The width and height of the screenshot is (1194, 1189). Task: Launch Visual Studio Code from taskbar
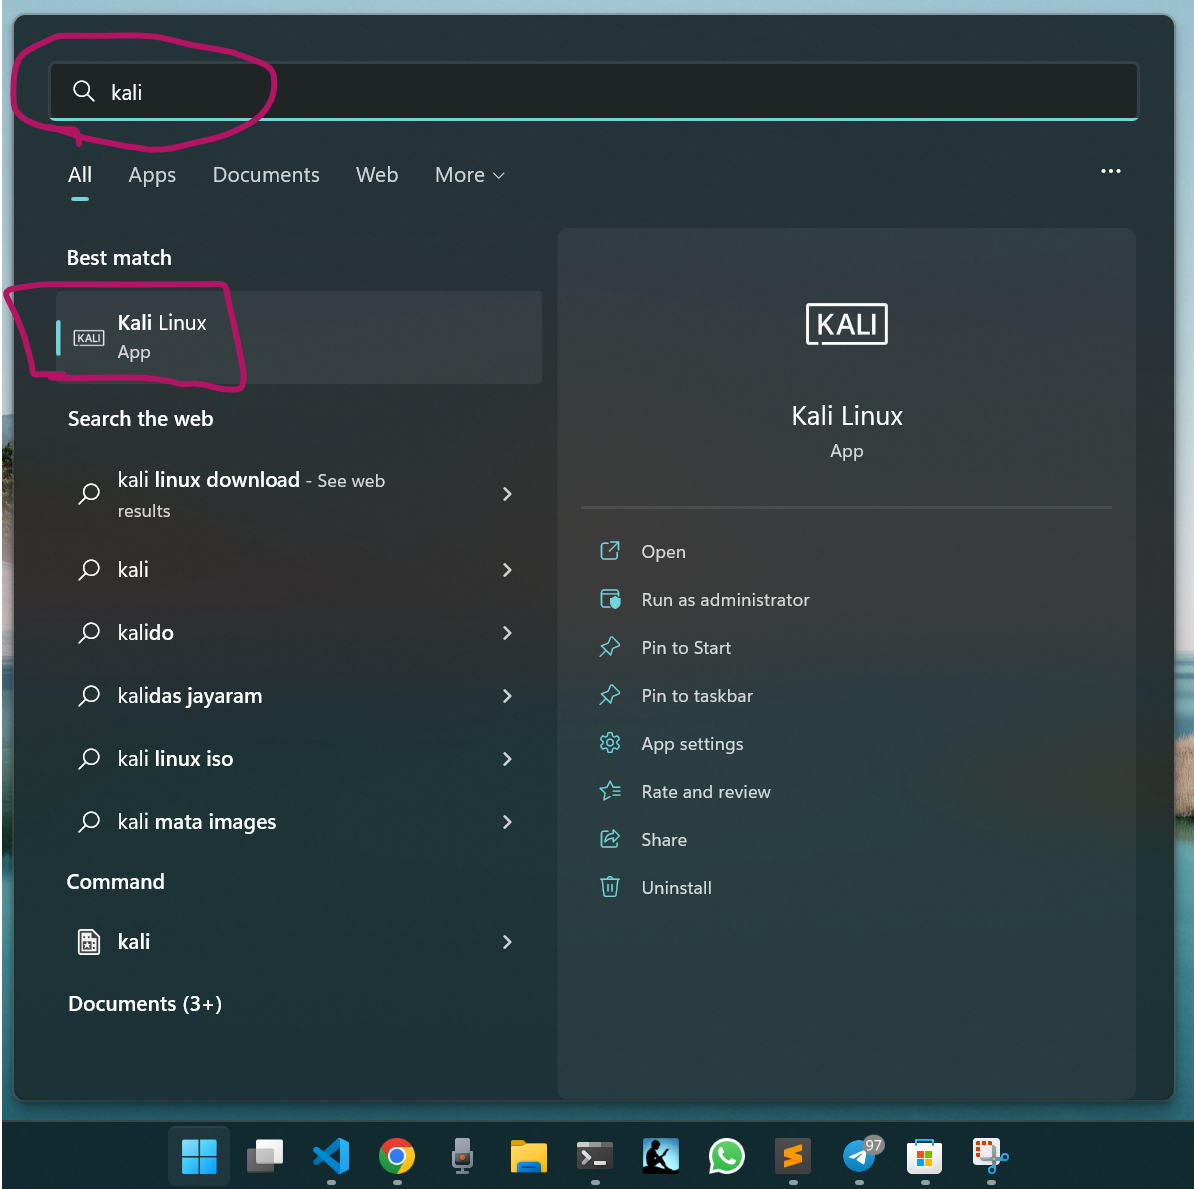pos(331,1156)
